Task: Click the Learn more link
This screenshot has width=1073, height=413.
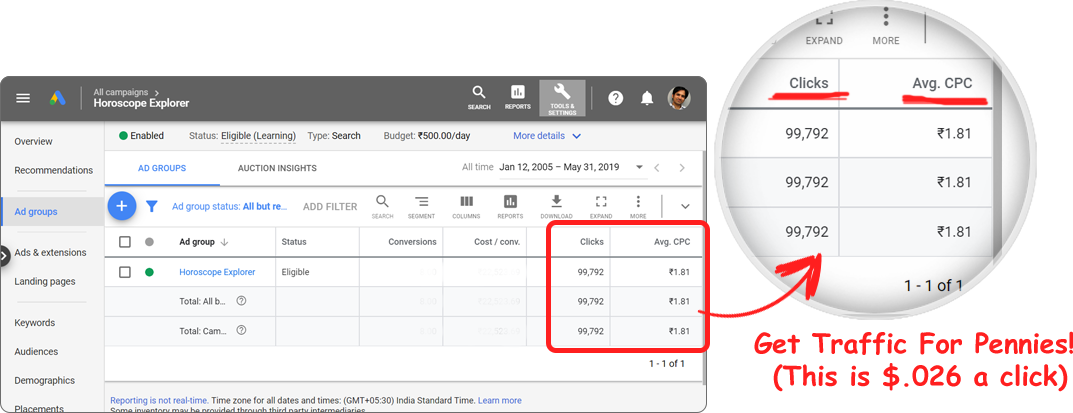Action: click(499, 401)
